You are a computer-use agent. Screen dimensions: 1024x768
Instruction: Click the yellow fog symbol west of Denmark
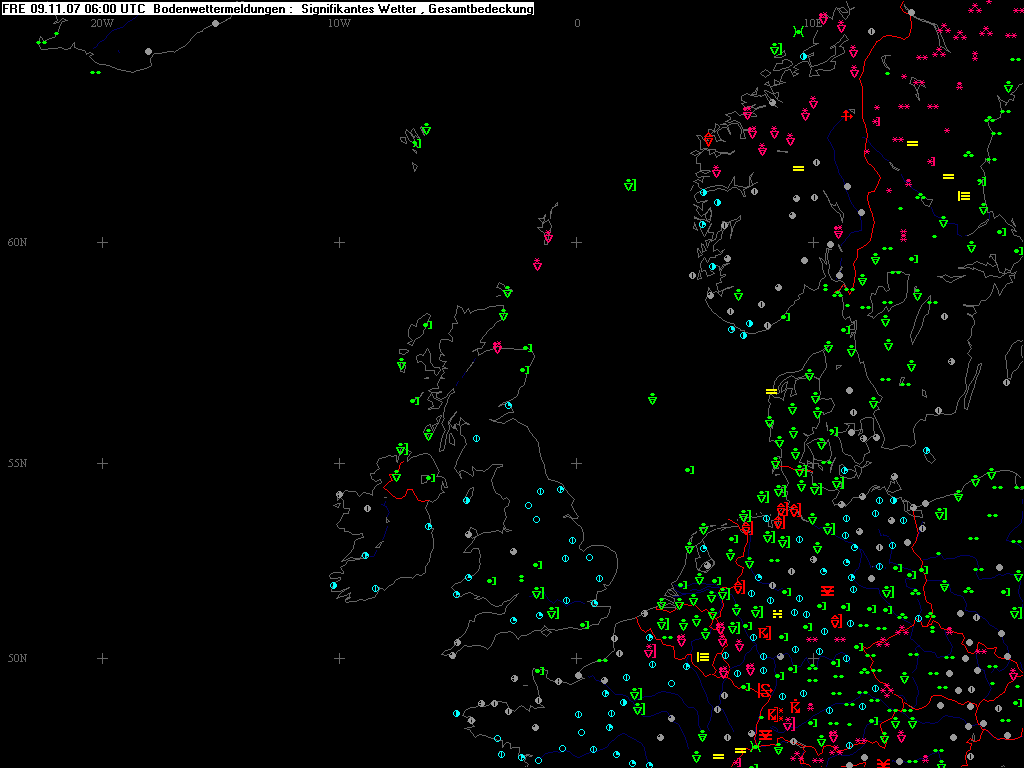pos(771,390)
